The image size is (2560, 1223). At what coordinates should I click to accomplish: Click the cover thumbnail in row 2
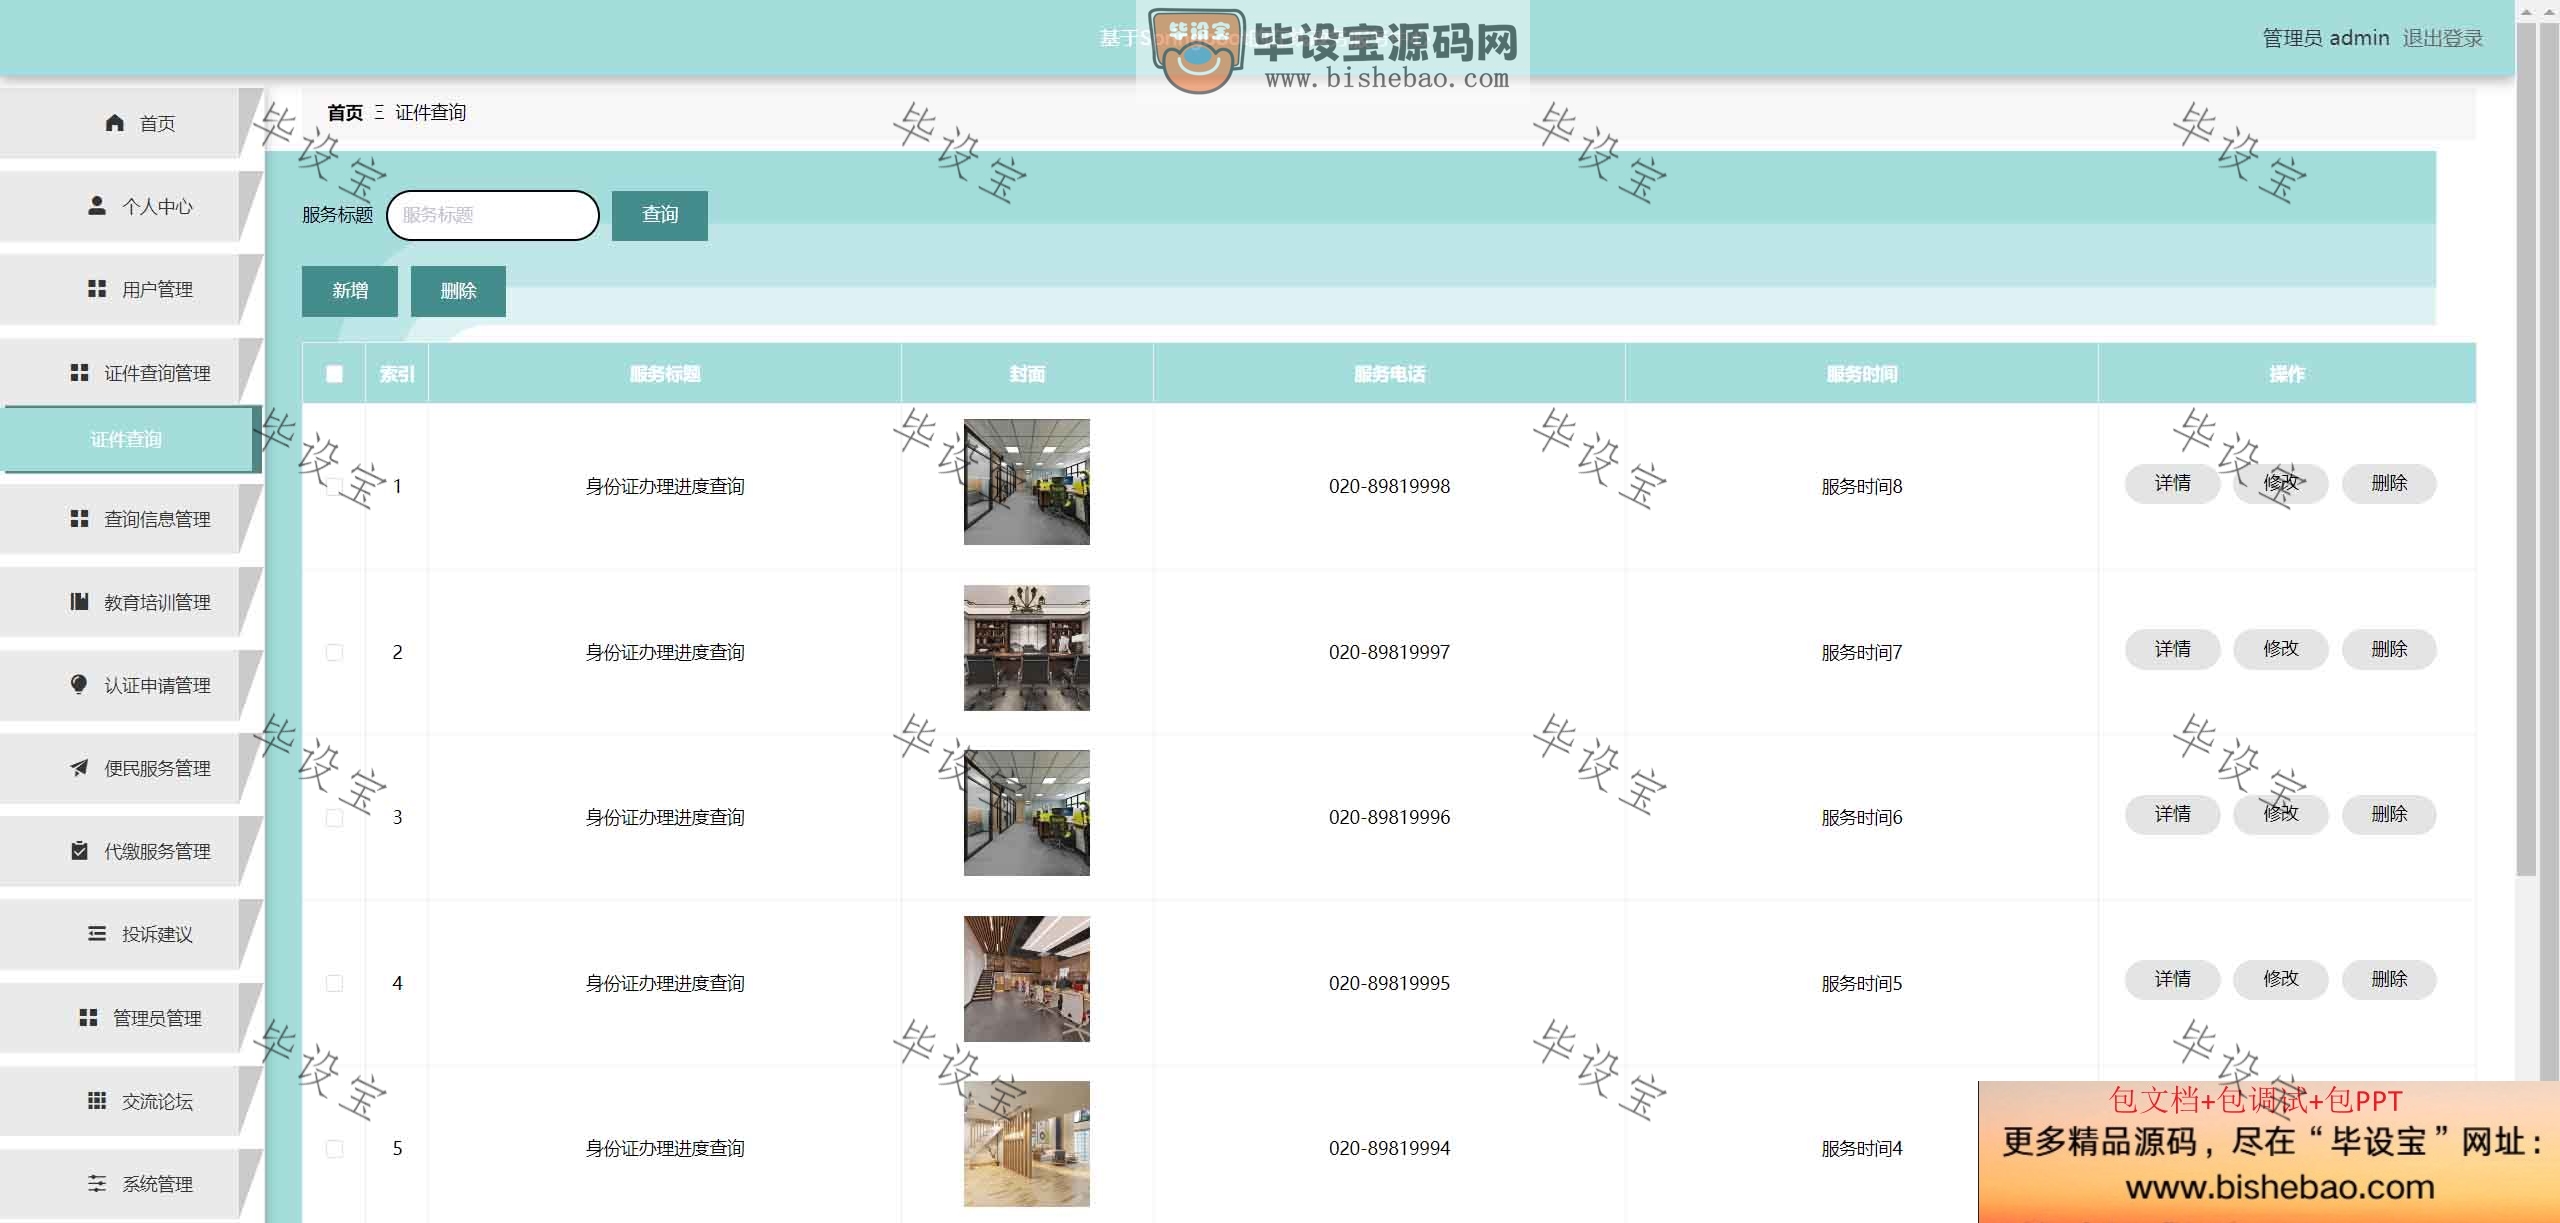(x=1027, y=648)
